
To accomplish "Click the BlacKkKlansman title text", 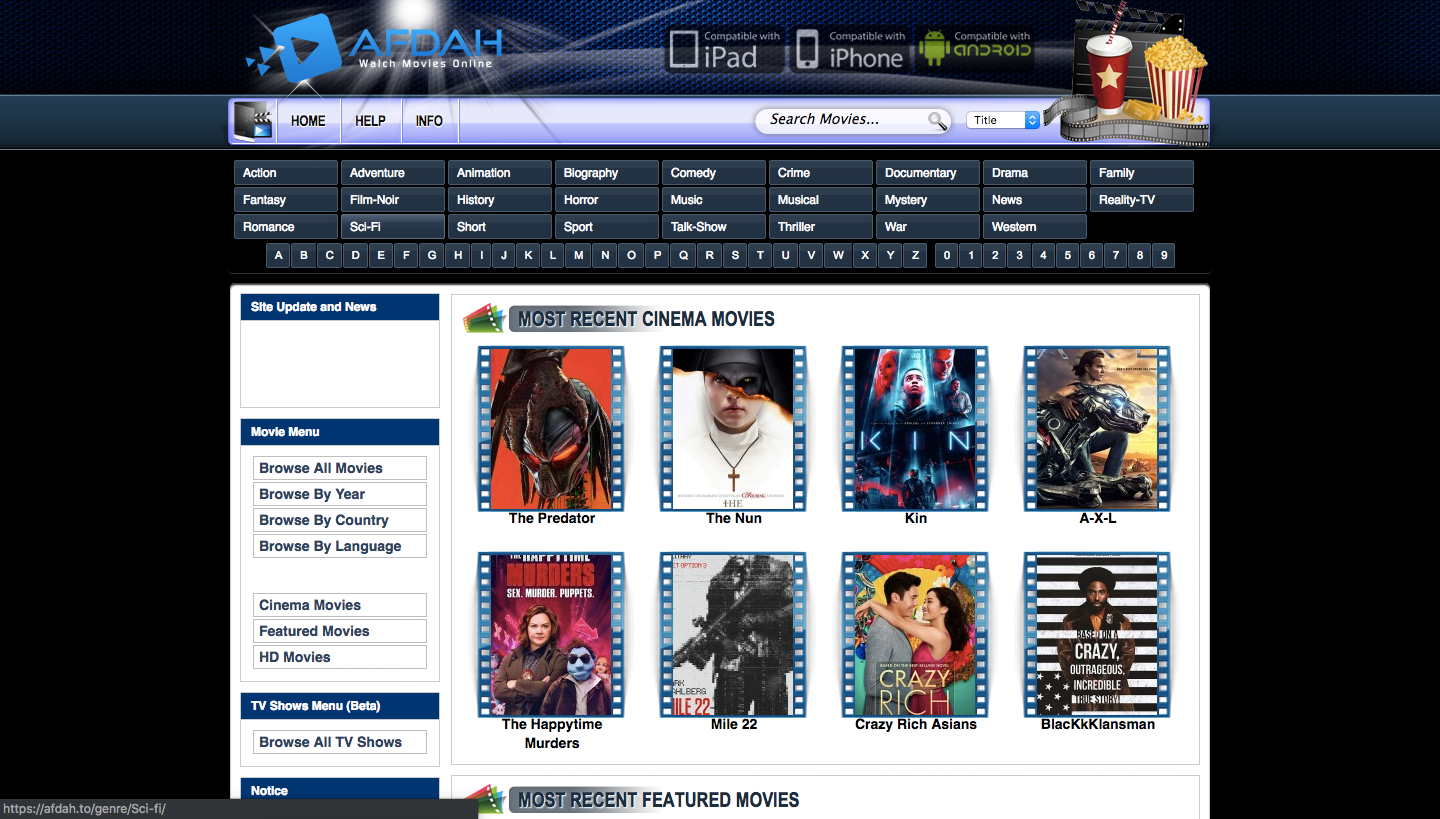I will 1098,724.
